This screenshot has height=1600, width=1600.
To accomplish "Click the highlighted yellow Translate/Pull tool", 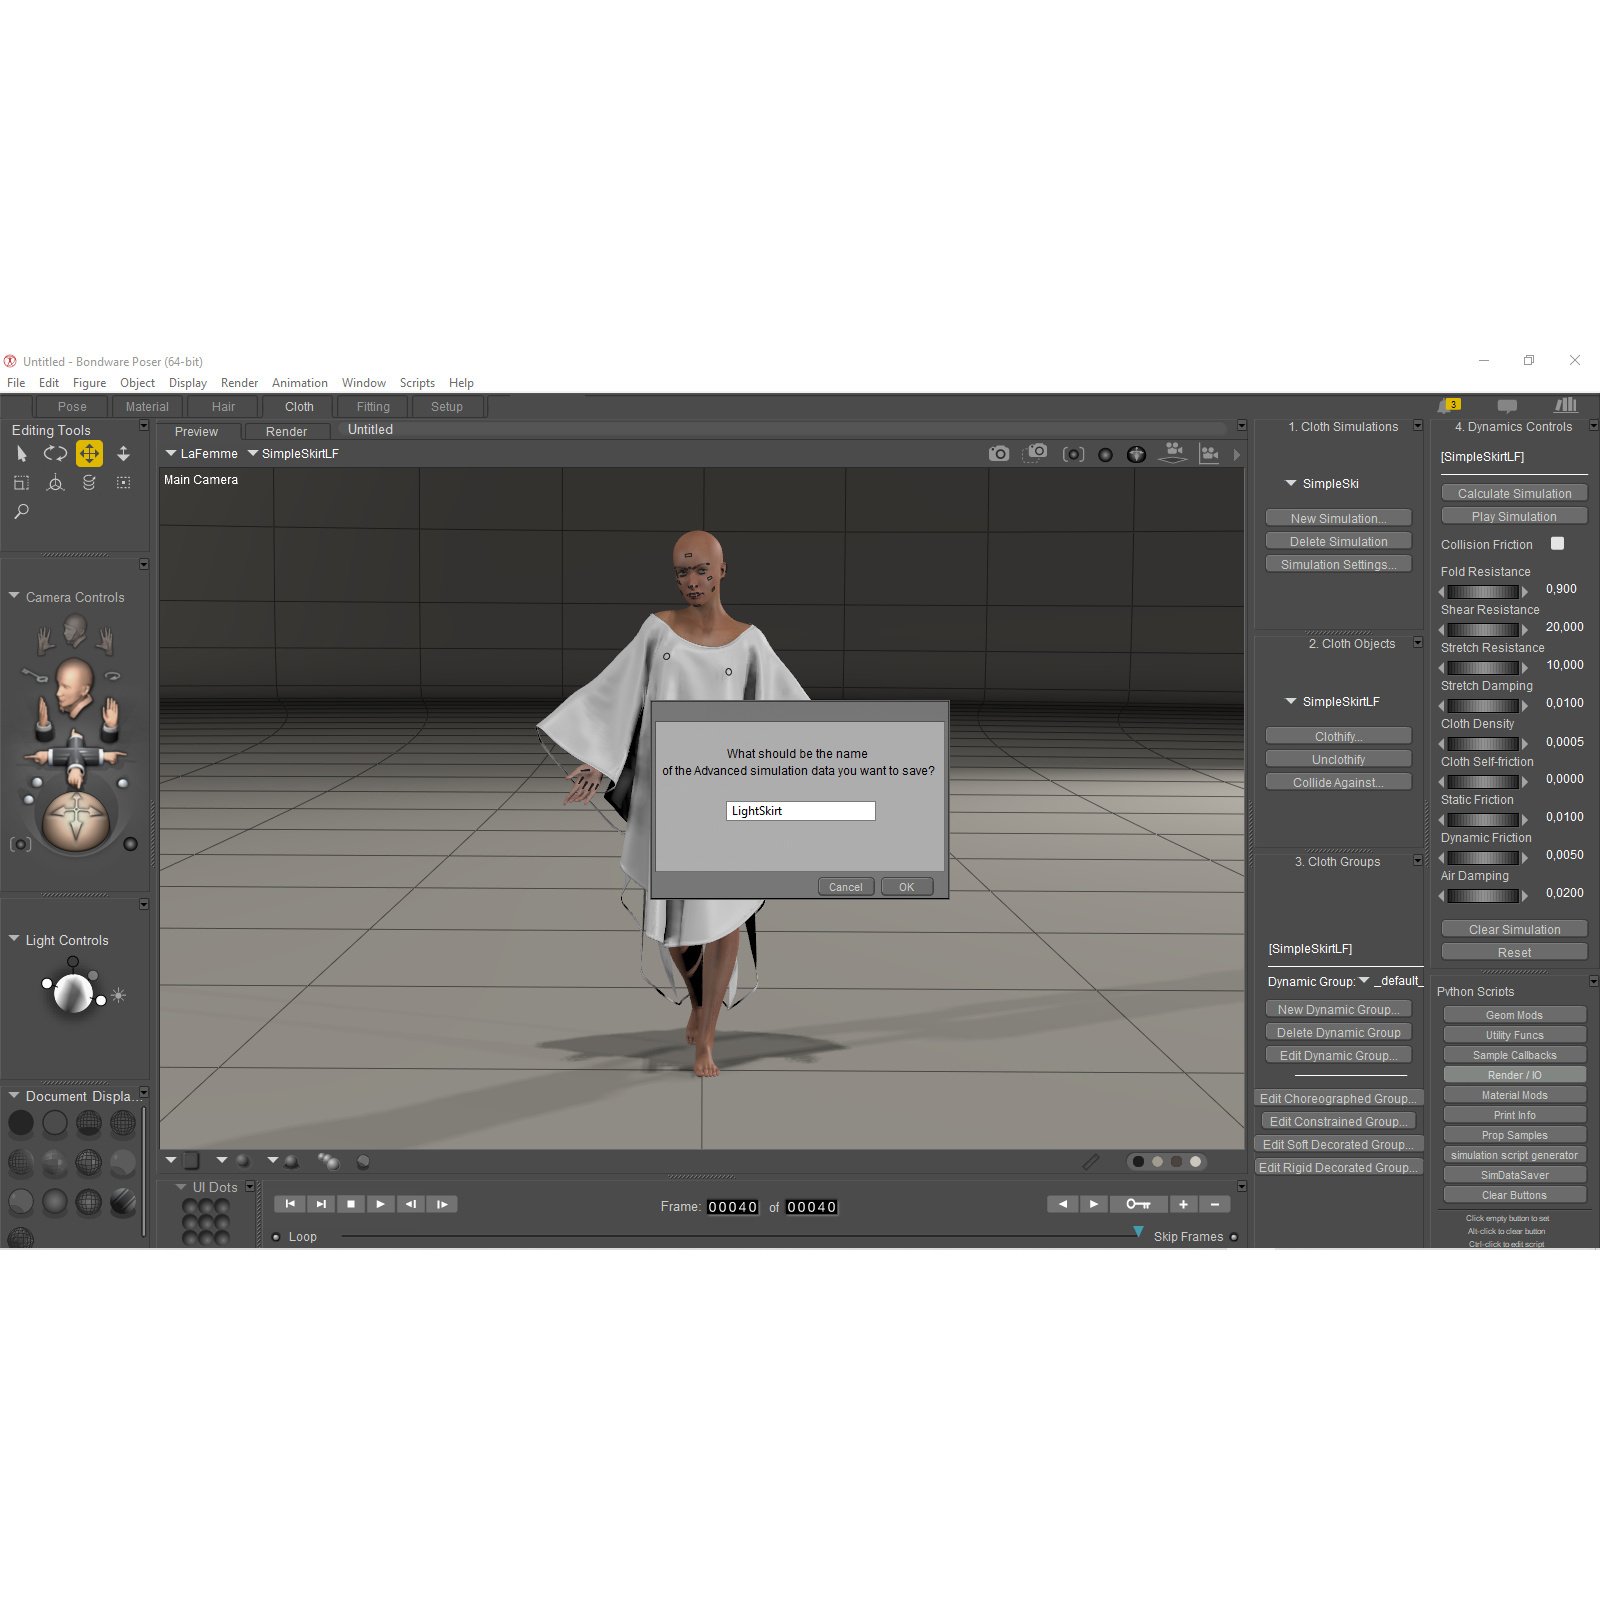I will click(89, 454).
